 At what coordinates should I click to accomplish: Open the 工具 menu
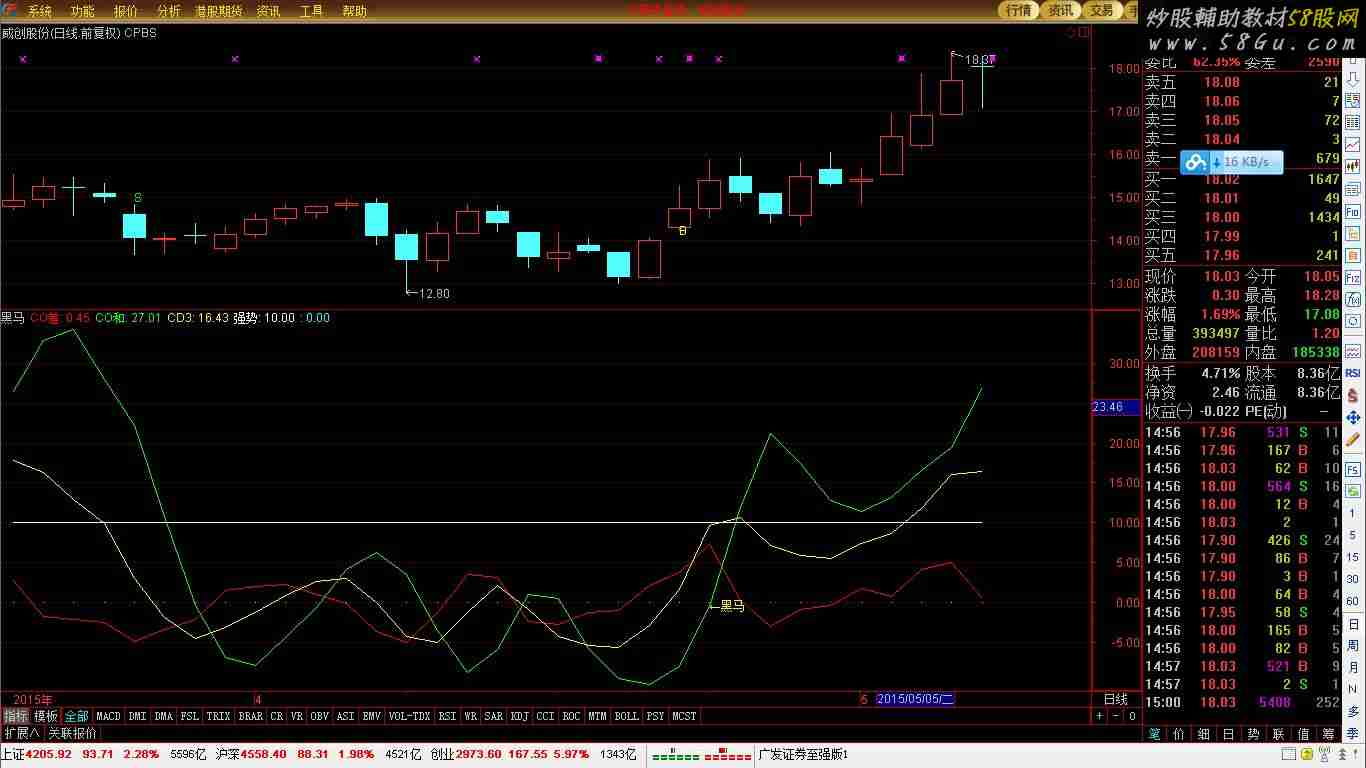pos(311,11)
